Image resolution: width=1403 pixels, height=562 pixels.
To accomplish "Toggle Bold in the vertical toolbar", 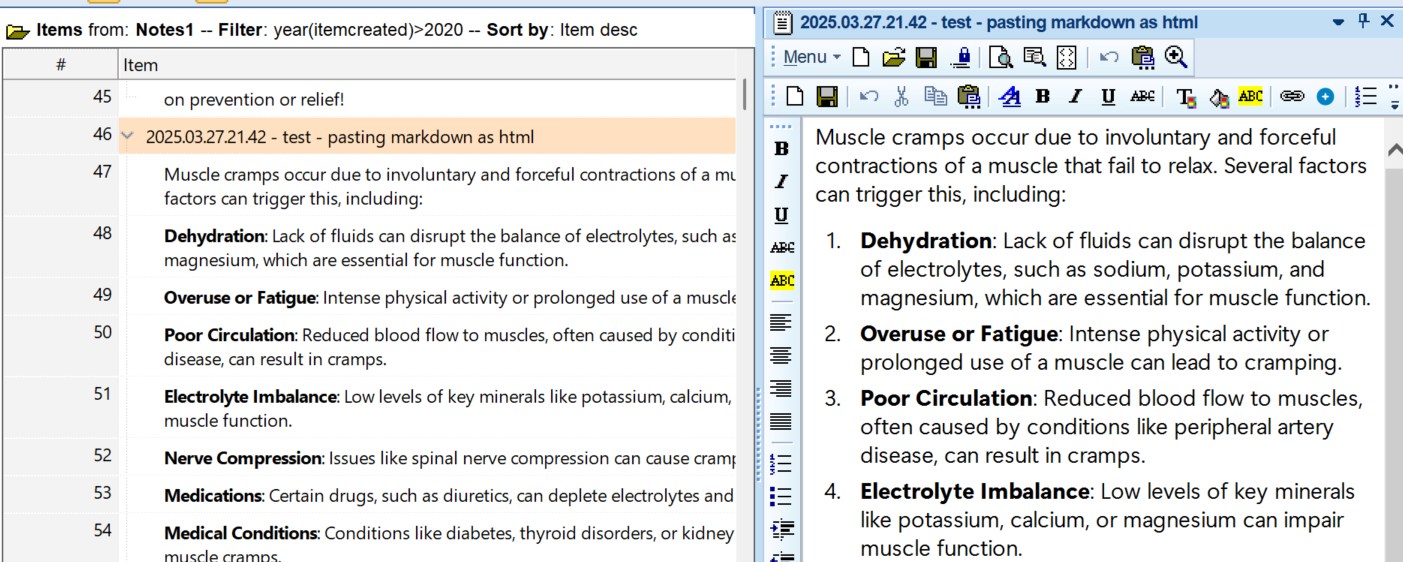I will pyautogui.click(x=782, y=148).
